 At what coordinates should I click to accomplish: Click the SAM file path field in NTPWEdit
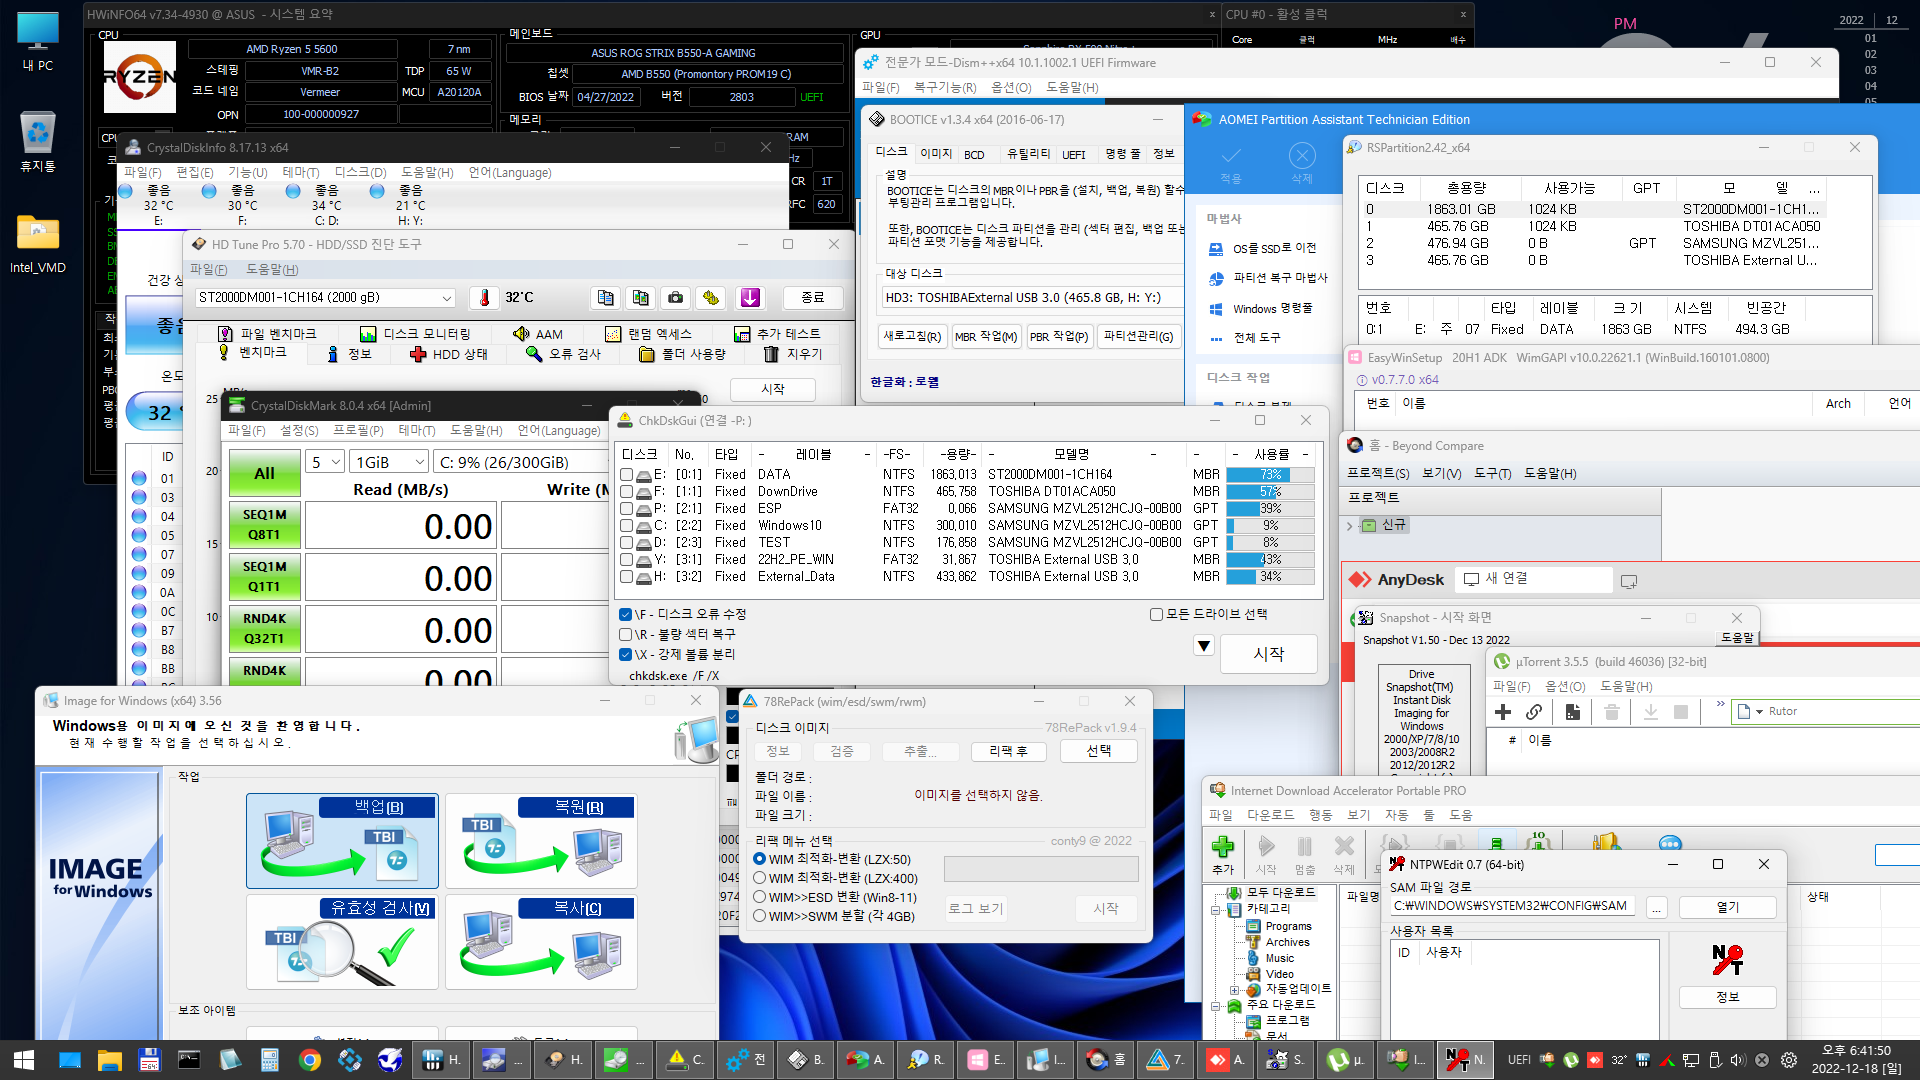1513,907
